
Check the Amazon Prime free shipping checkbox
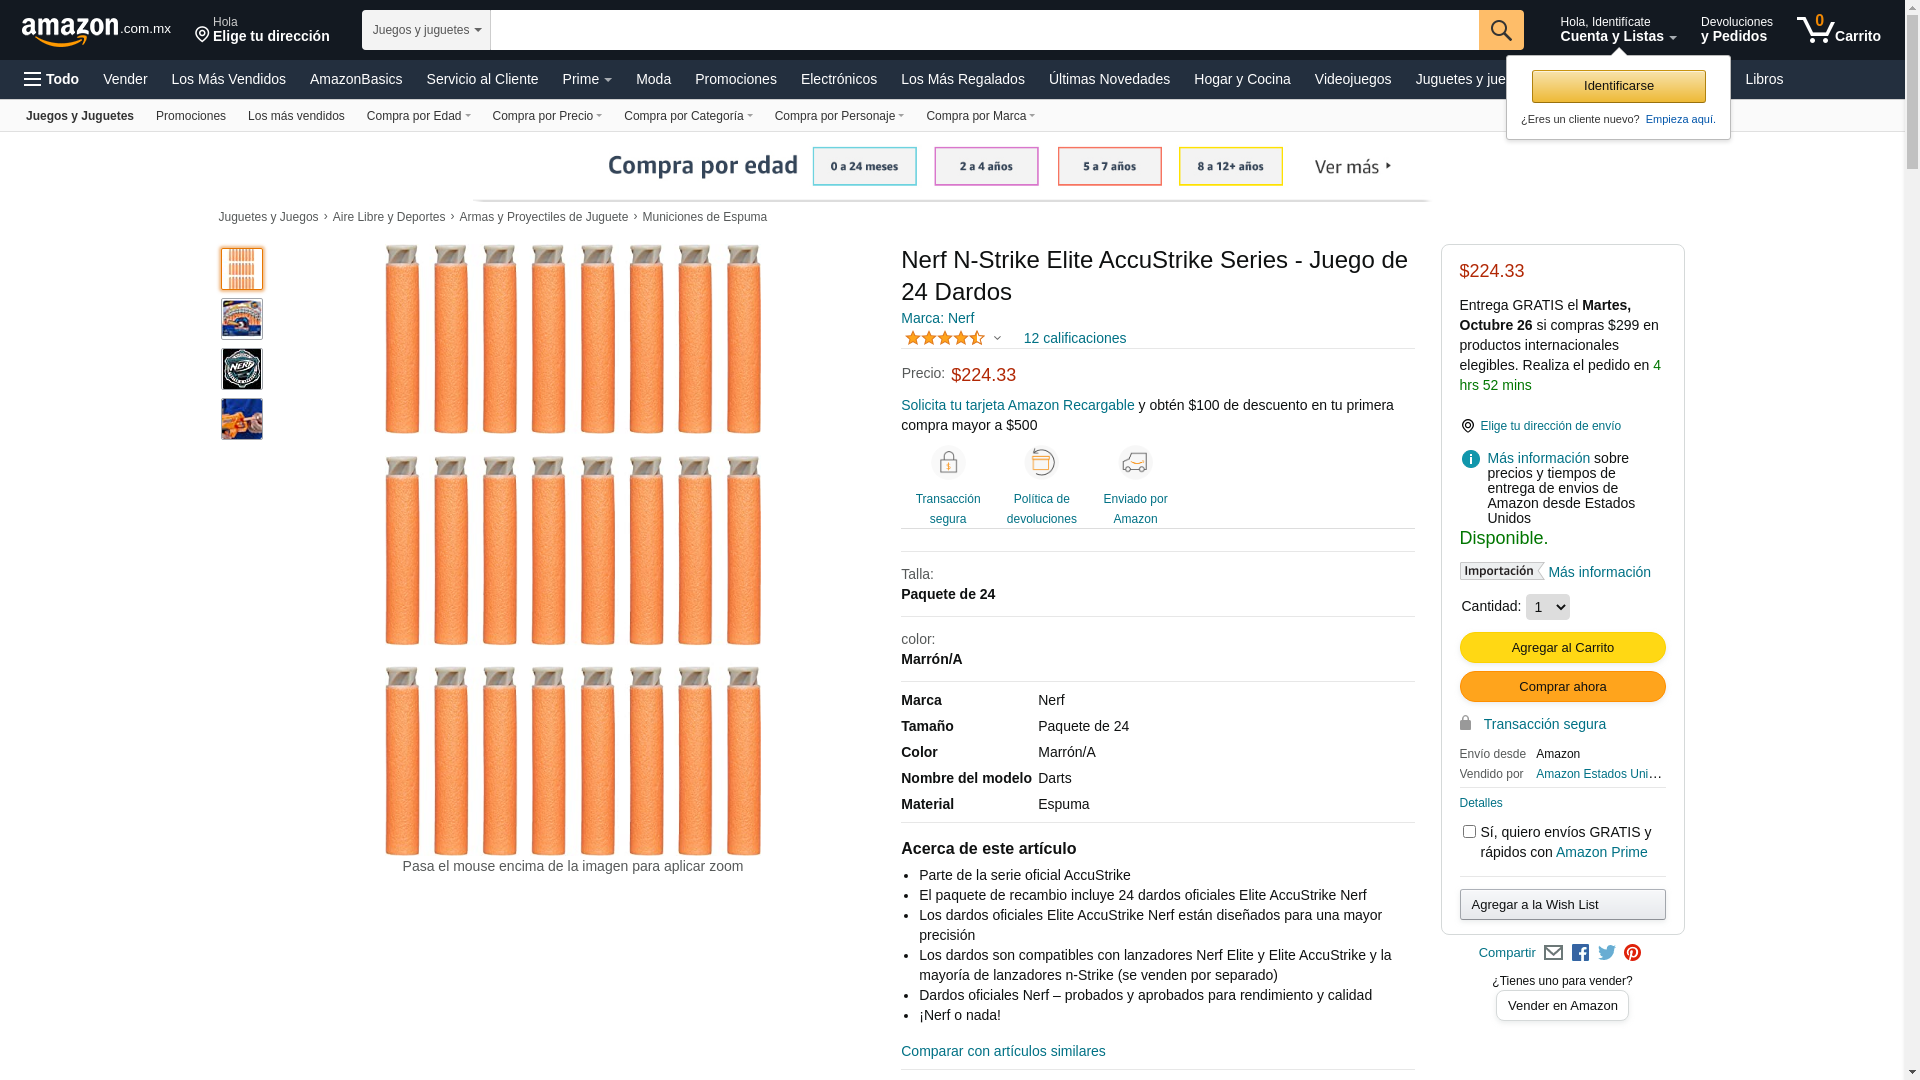point(1469,832)
